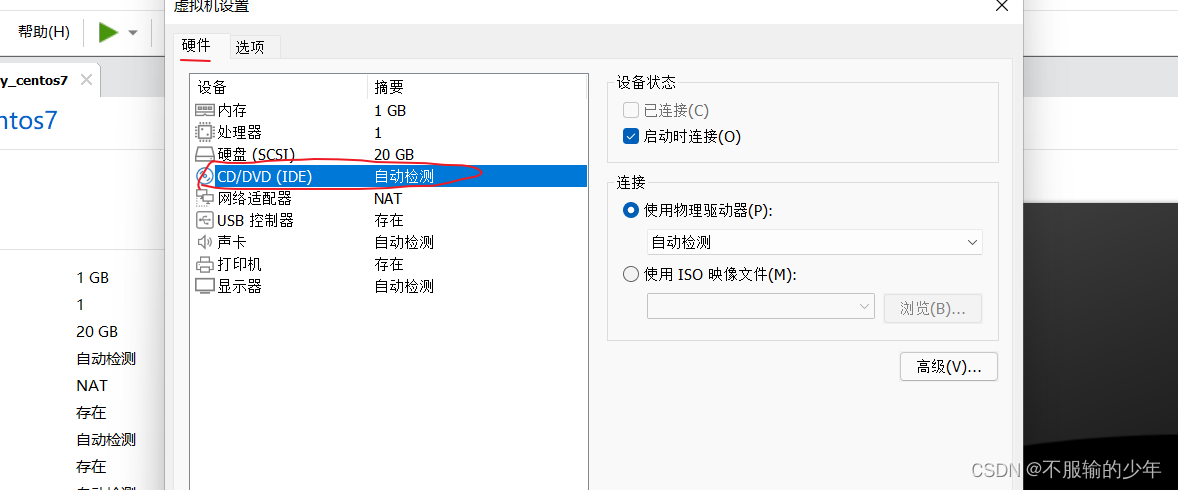Select 使用物理驱动器(P) radio button
The image size is (1178, 490).
click(x=630, y=210)
